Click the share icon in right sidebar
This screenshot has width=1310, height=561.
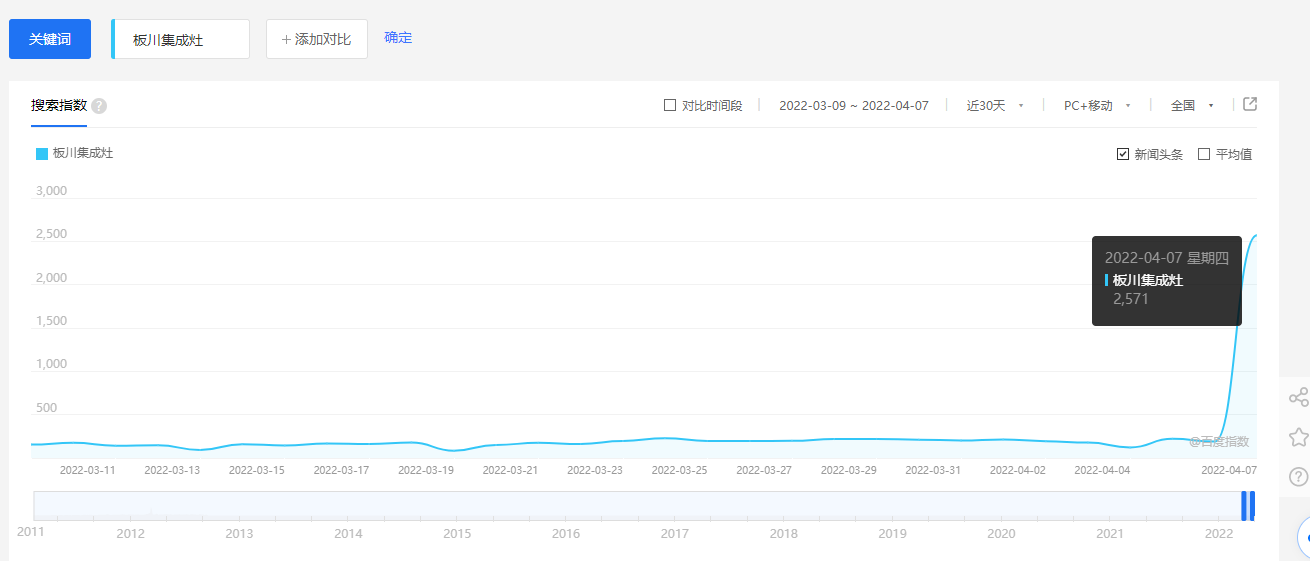(1298, 397)
